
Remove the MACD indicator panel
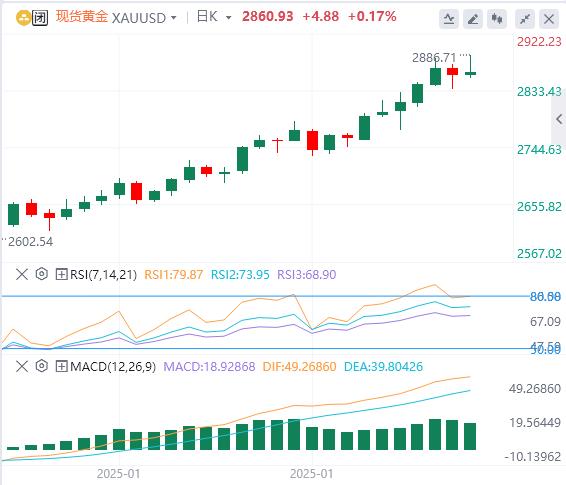(22, 367)
